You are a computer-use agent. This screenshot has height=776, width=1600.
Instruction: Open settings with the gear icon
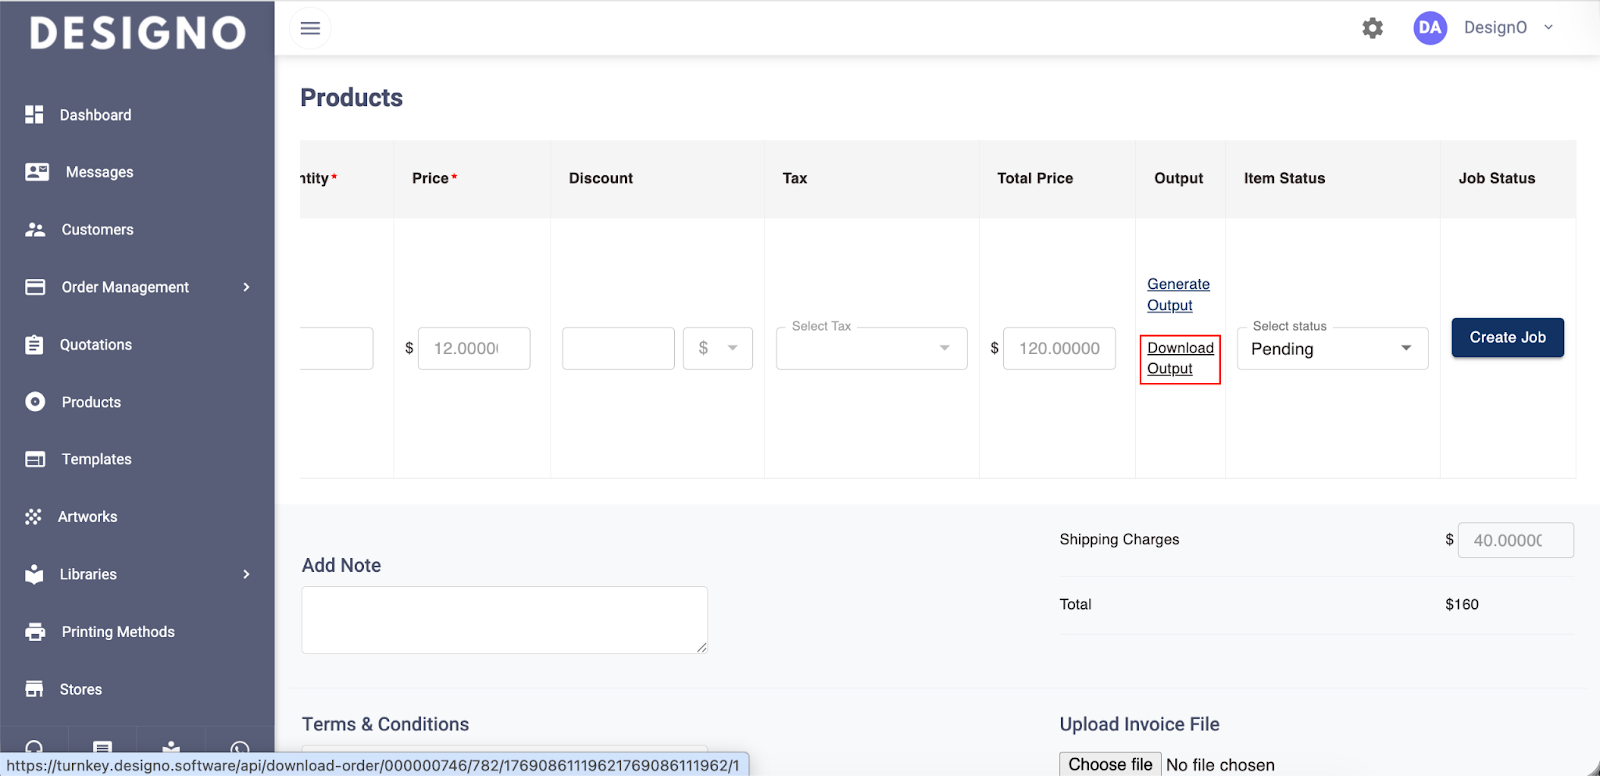pyautogui.click(x=1372, y=28)
